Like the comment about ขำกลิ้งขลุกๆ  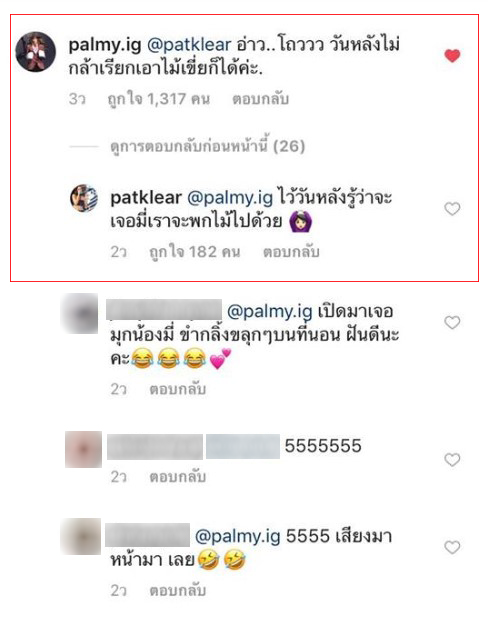452,322
